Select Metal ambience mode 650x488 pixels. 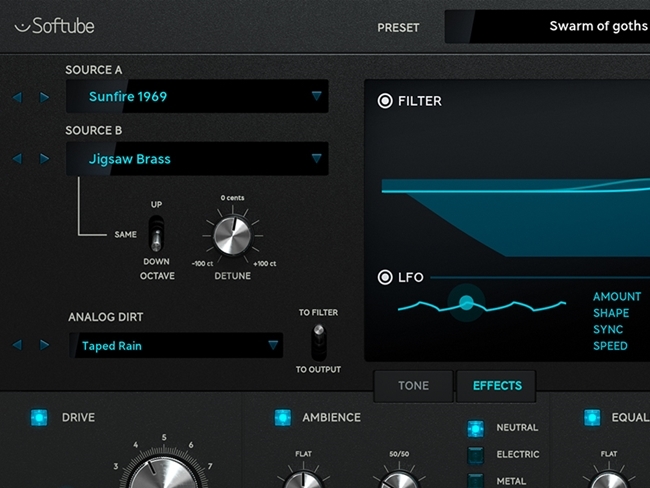(475, 481)
